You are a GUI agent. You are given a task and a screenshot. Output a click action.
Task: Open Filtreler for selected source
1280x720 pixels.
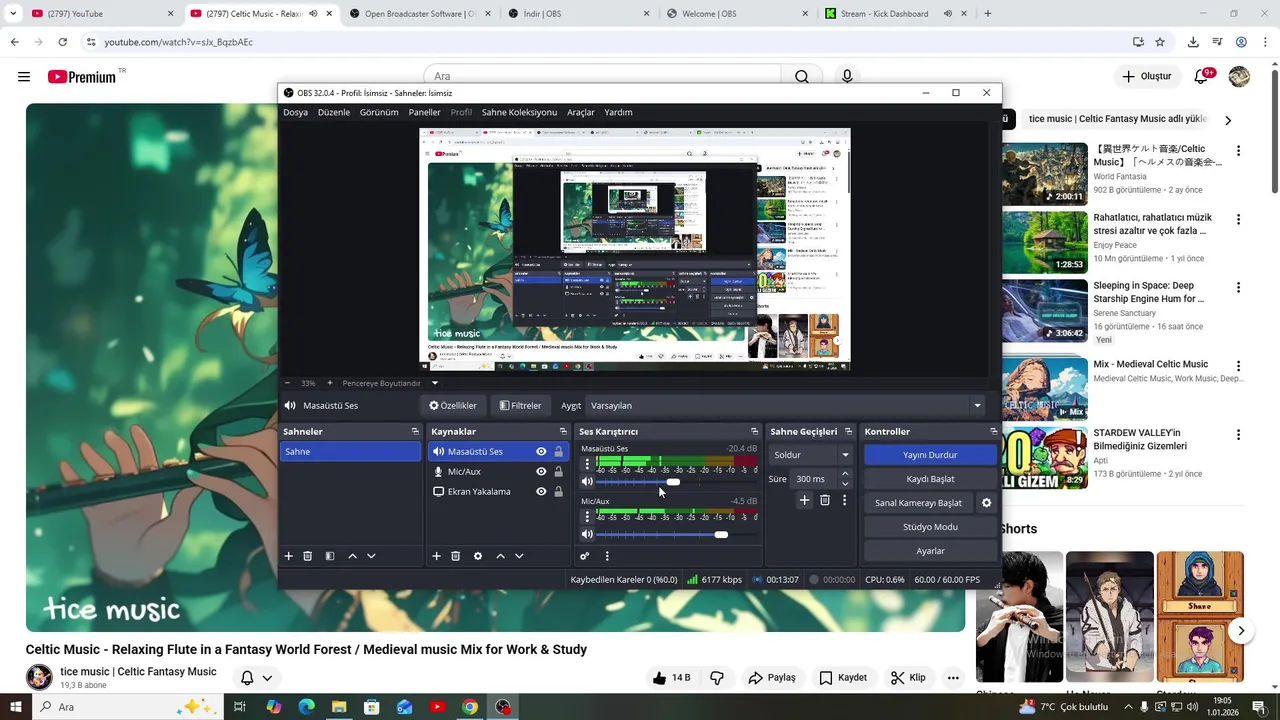click(x=520, y=406)
